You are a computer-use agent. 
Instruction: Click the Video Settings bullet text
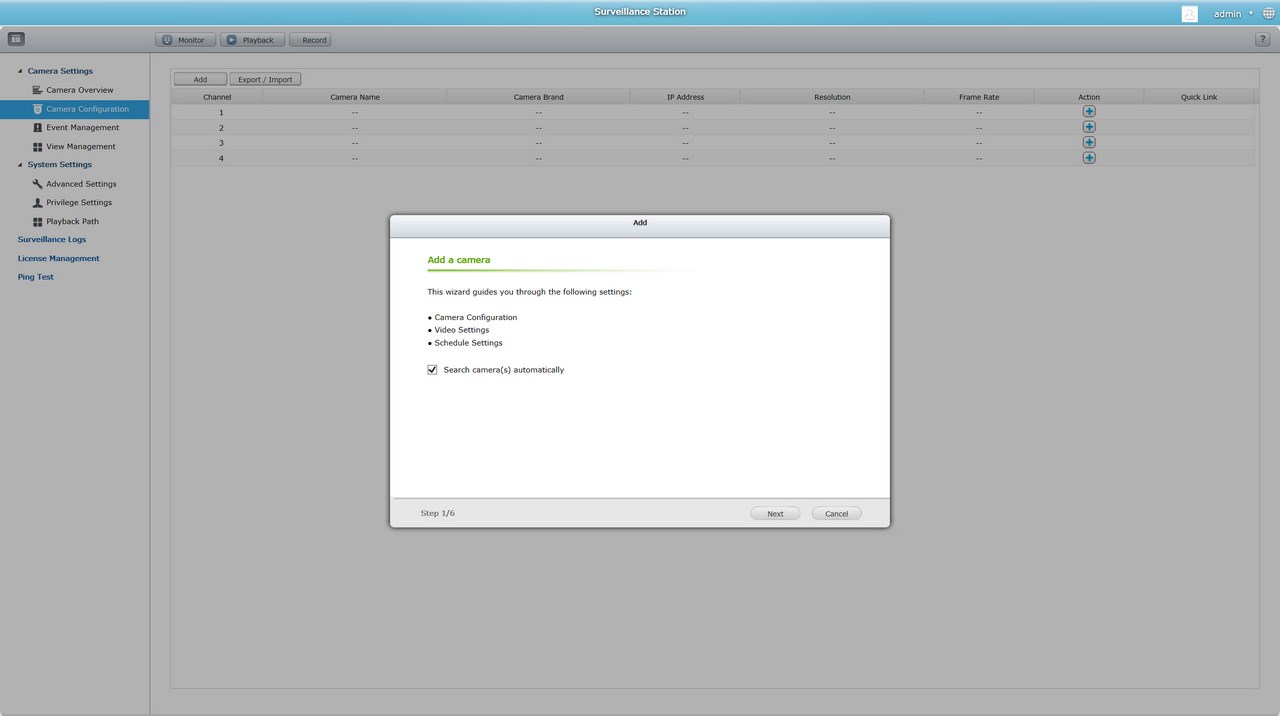[x=462, y=330]
